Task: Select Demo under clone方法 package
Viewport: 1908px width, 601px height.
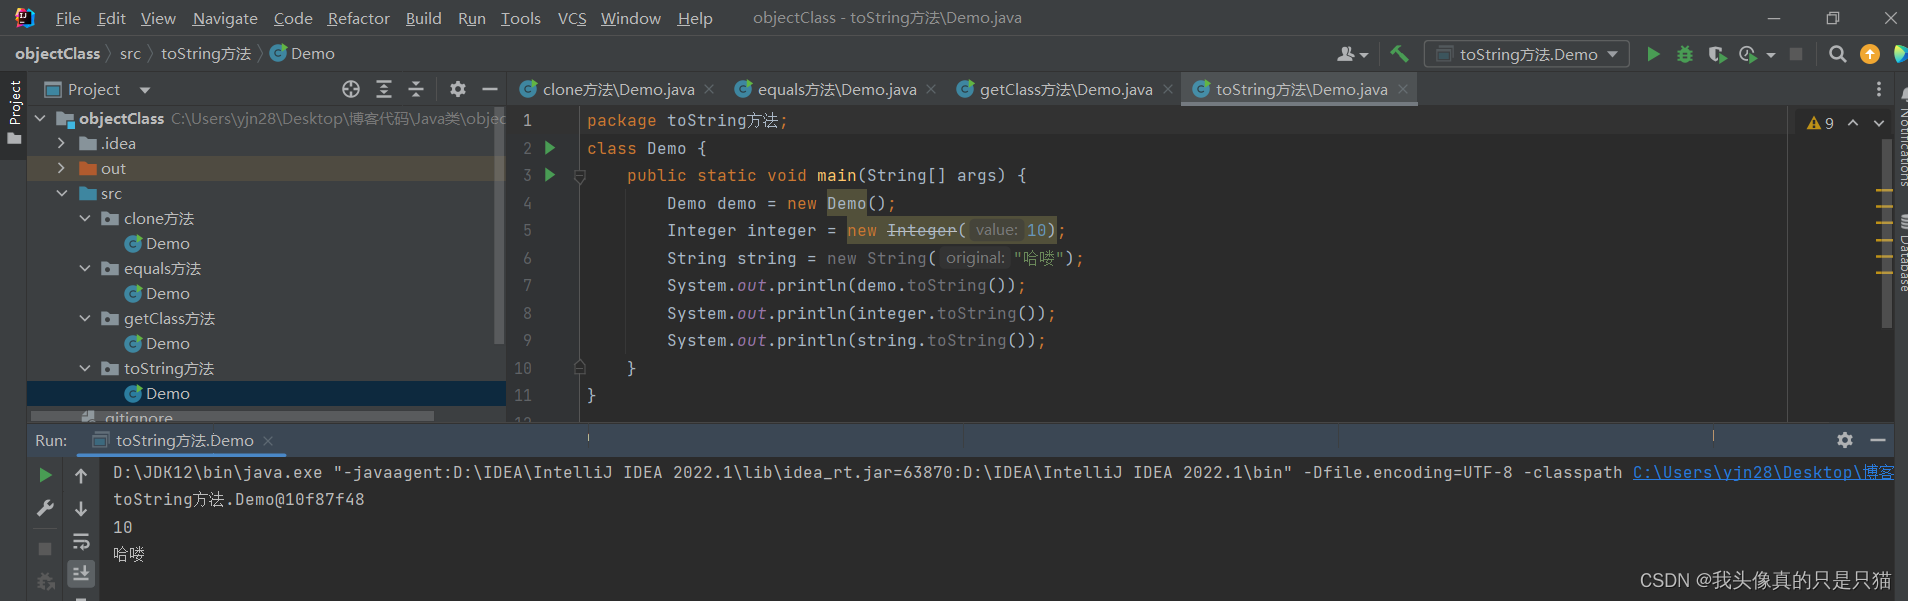Action: (167, 243)
